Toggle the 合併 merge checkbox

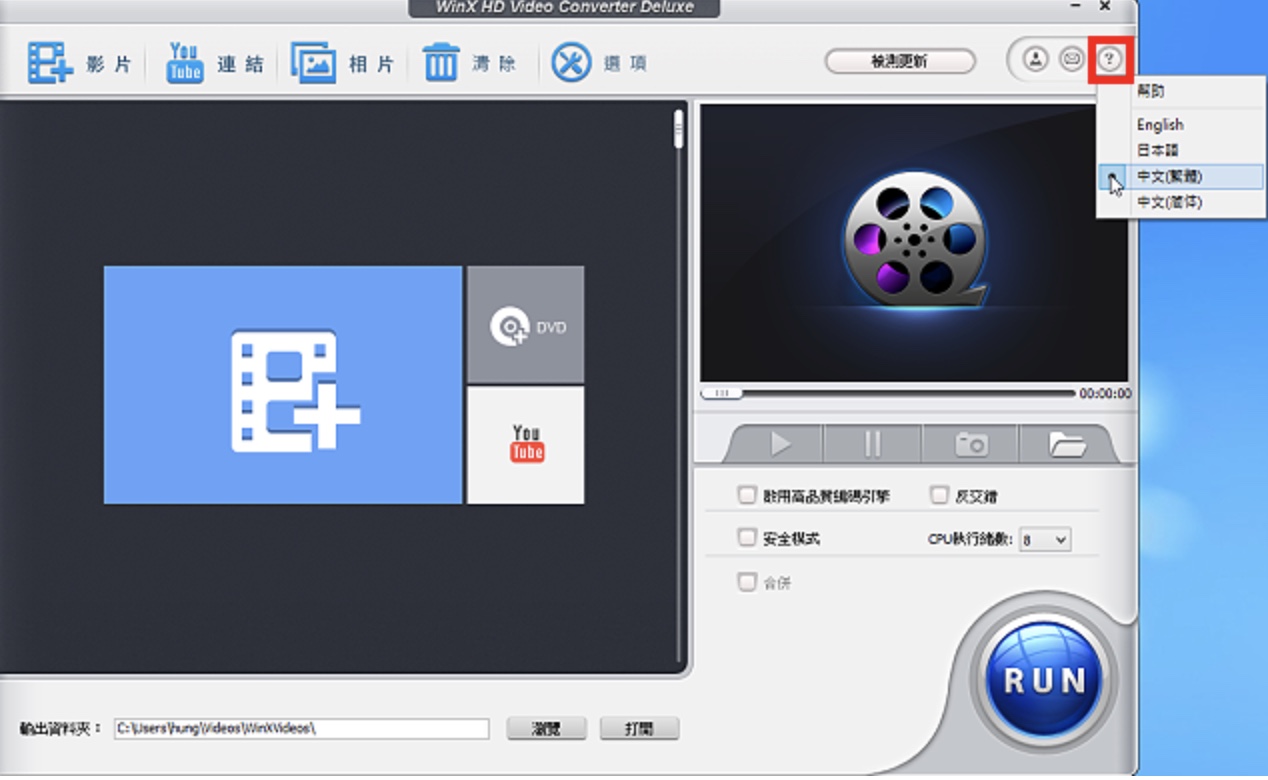pyautogui.click(x=746, y=581)
